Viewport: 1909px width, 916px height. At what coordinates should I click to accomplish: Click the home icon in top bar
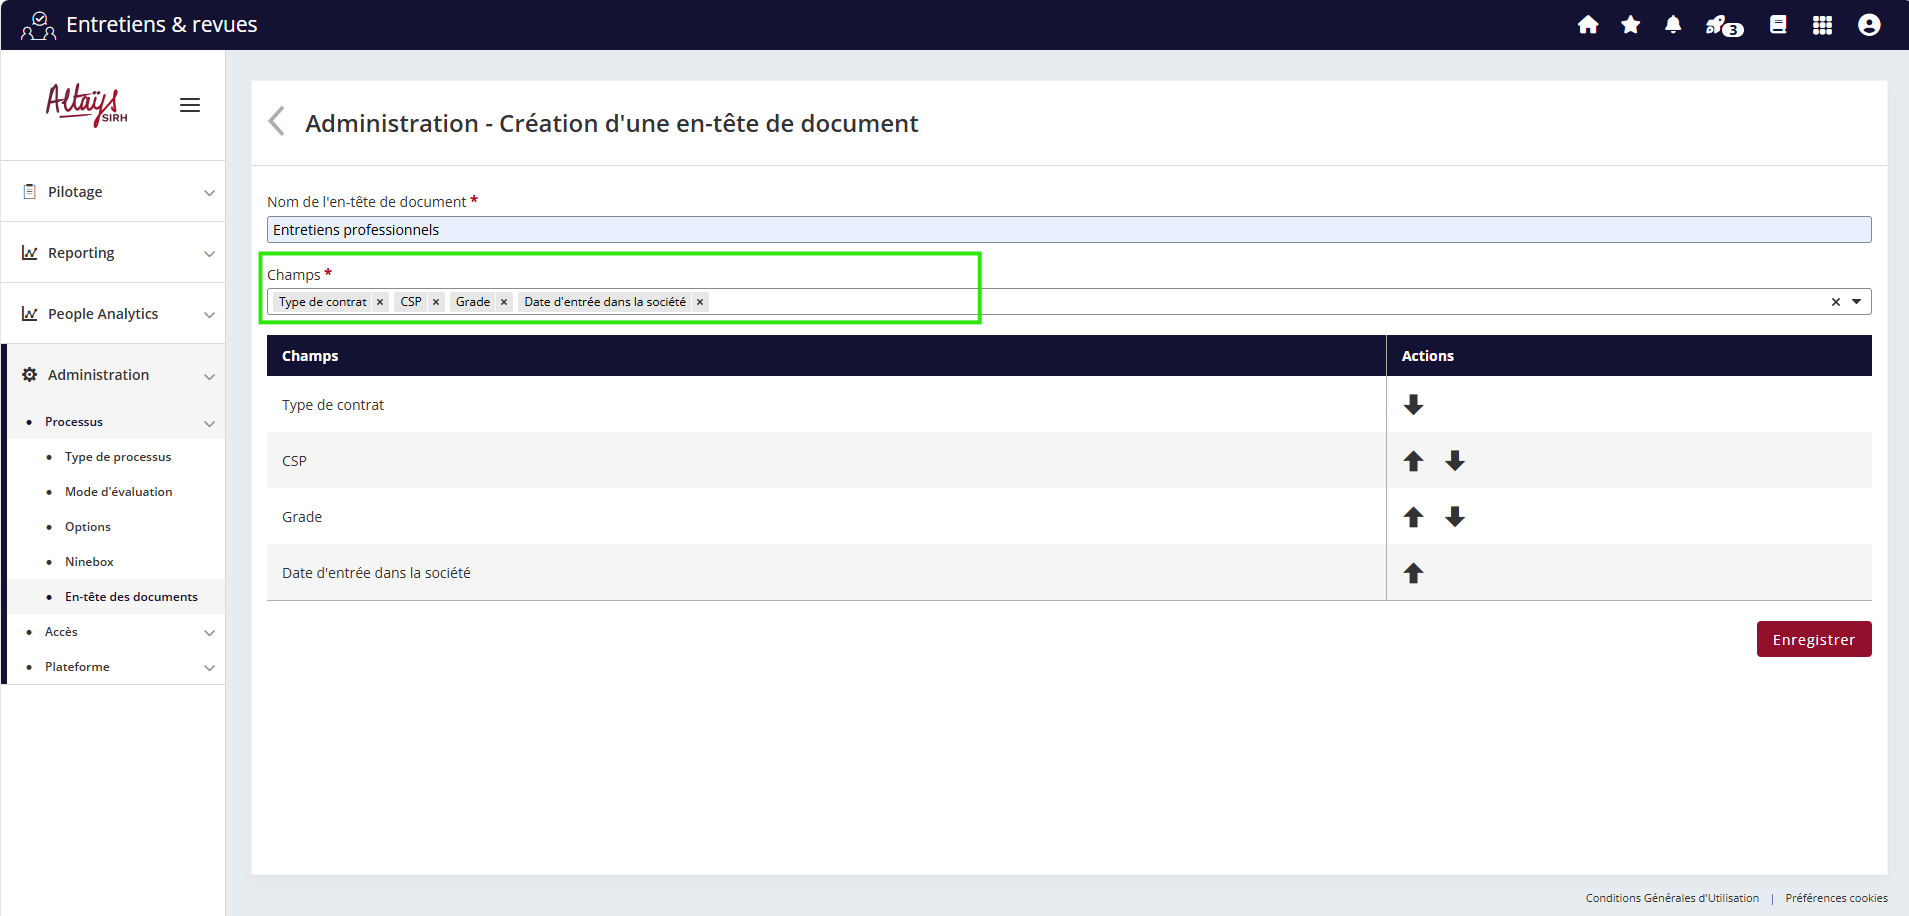1588,25
